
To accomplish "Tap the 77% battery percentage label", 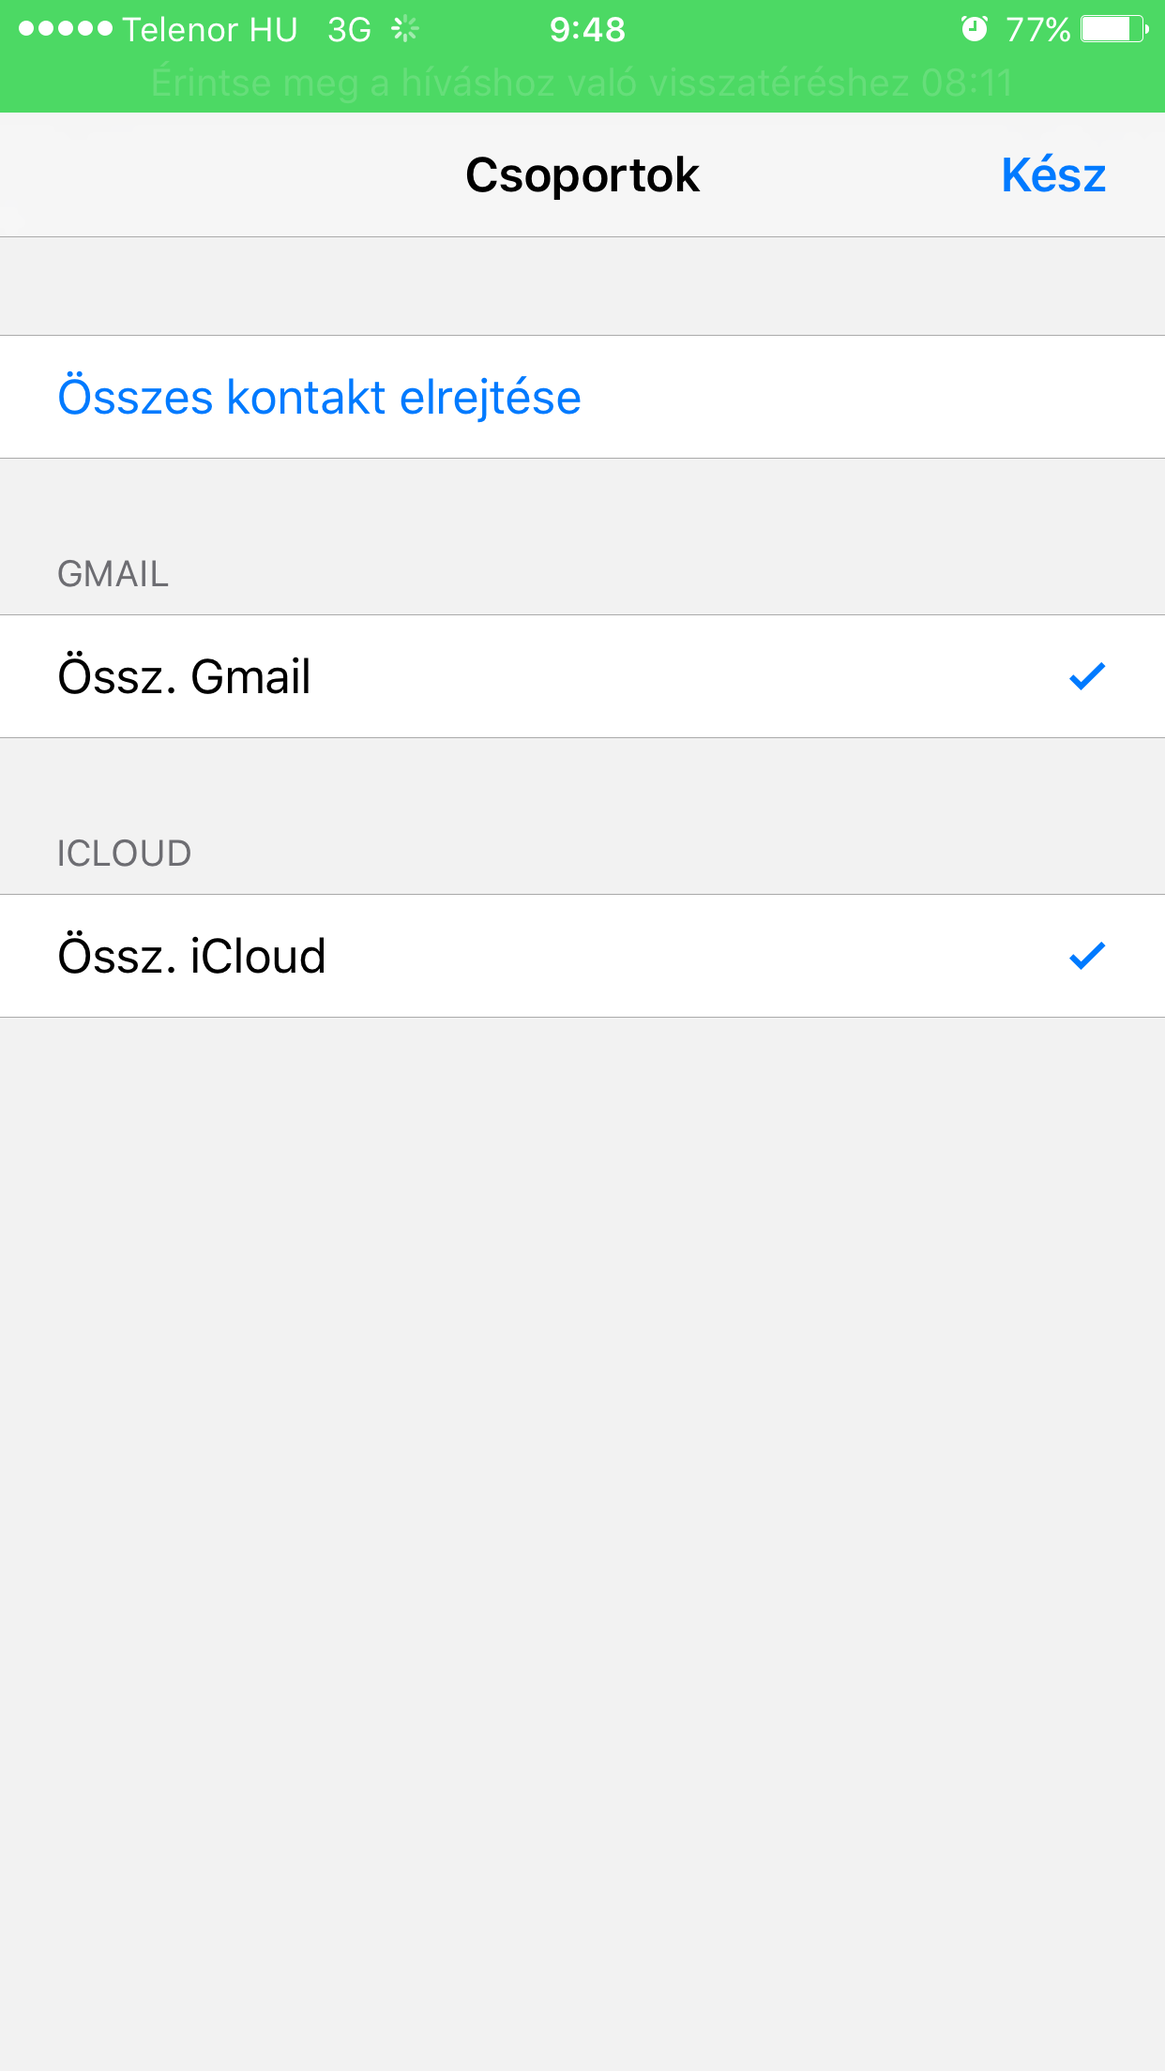I will click(x=1038, y=30).
